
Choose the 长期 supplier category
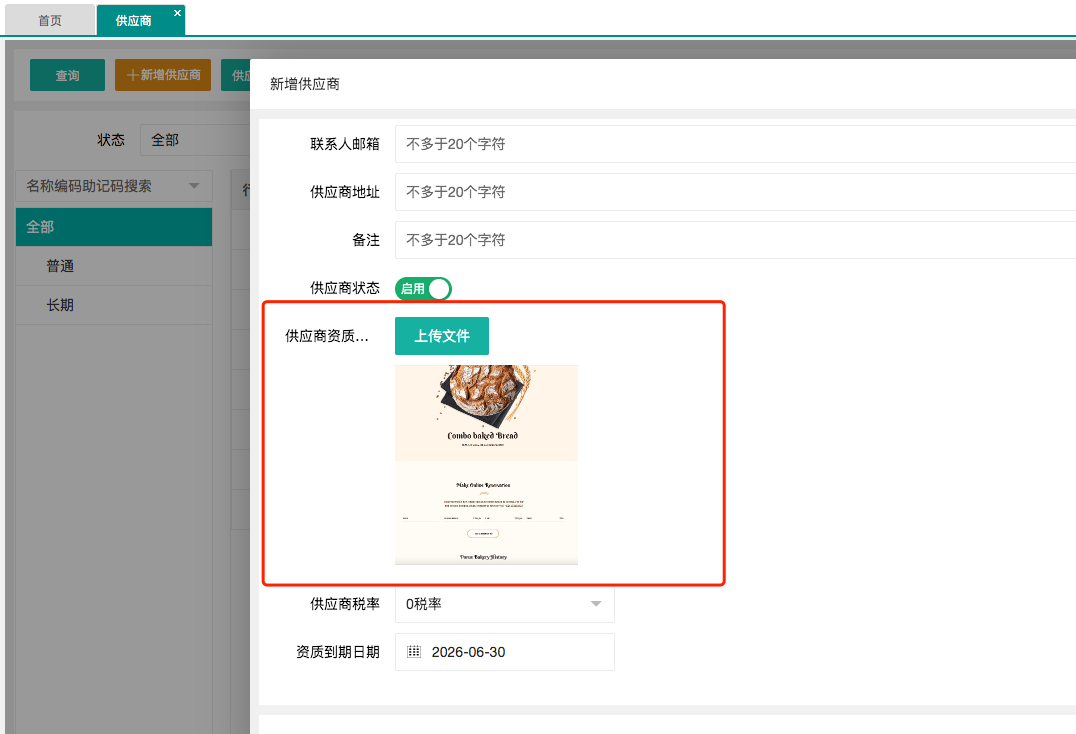click(x=60, y=305)
